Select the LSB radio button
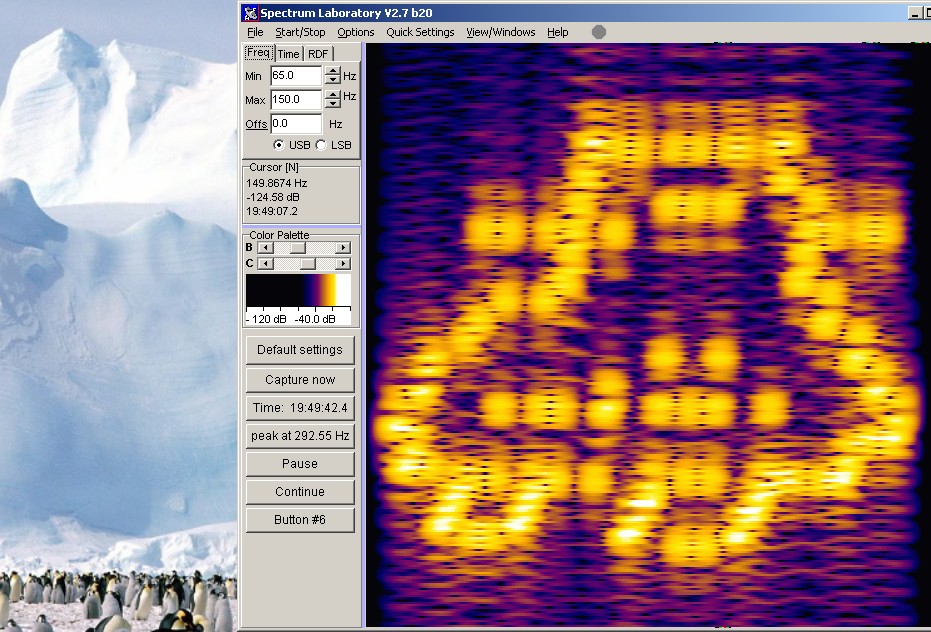931x632 pixels. (x=321, y=145)
